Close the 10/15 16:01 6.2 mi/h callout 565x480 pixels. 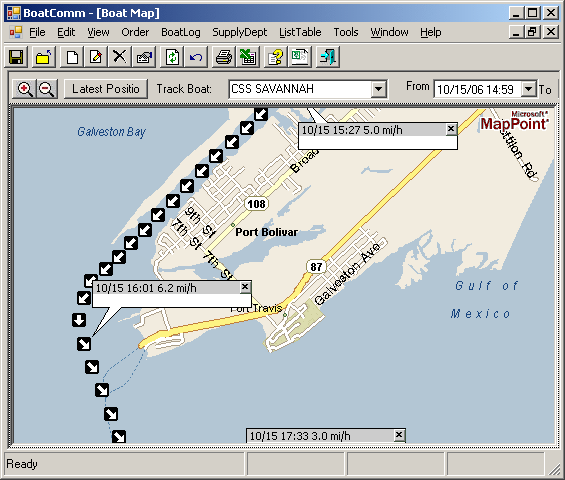point(245,287)
